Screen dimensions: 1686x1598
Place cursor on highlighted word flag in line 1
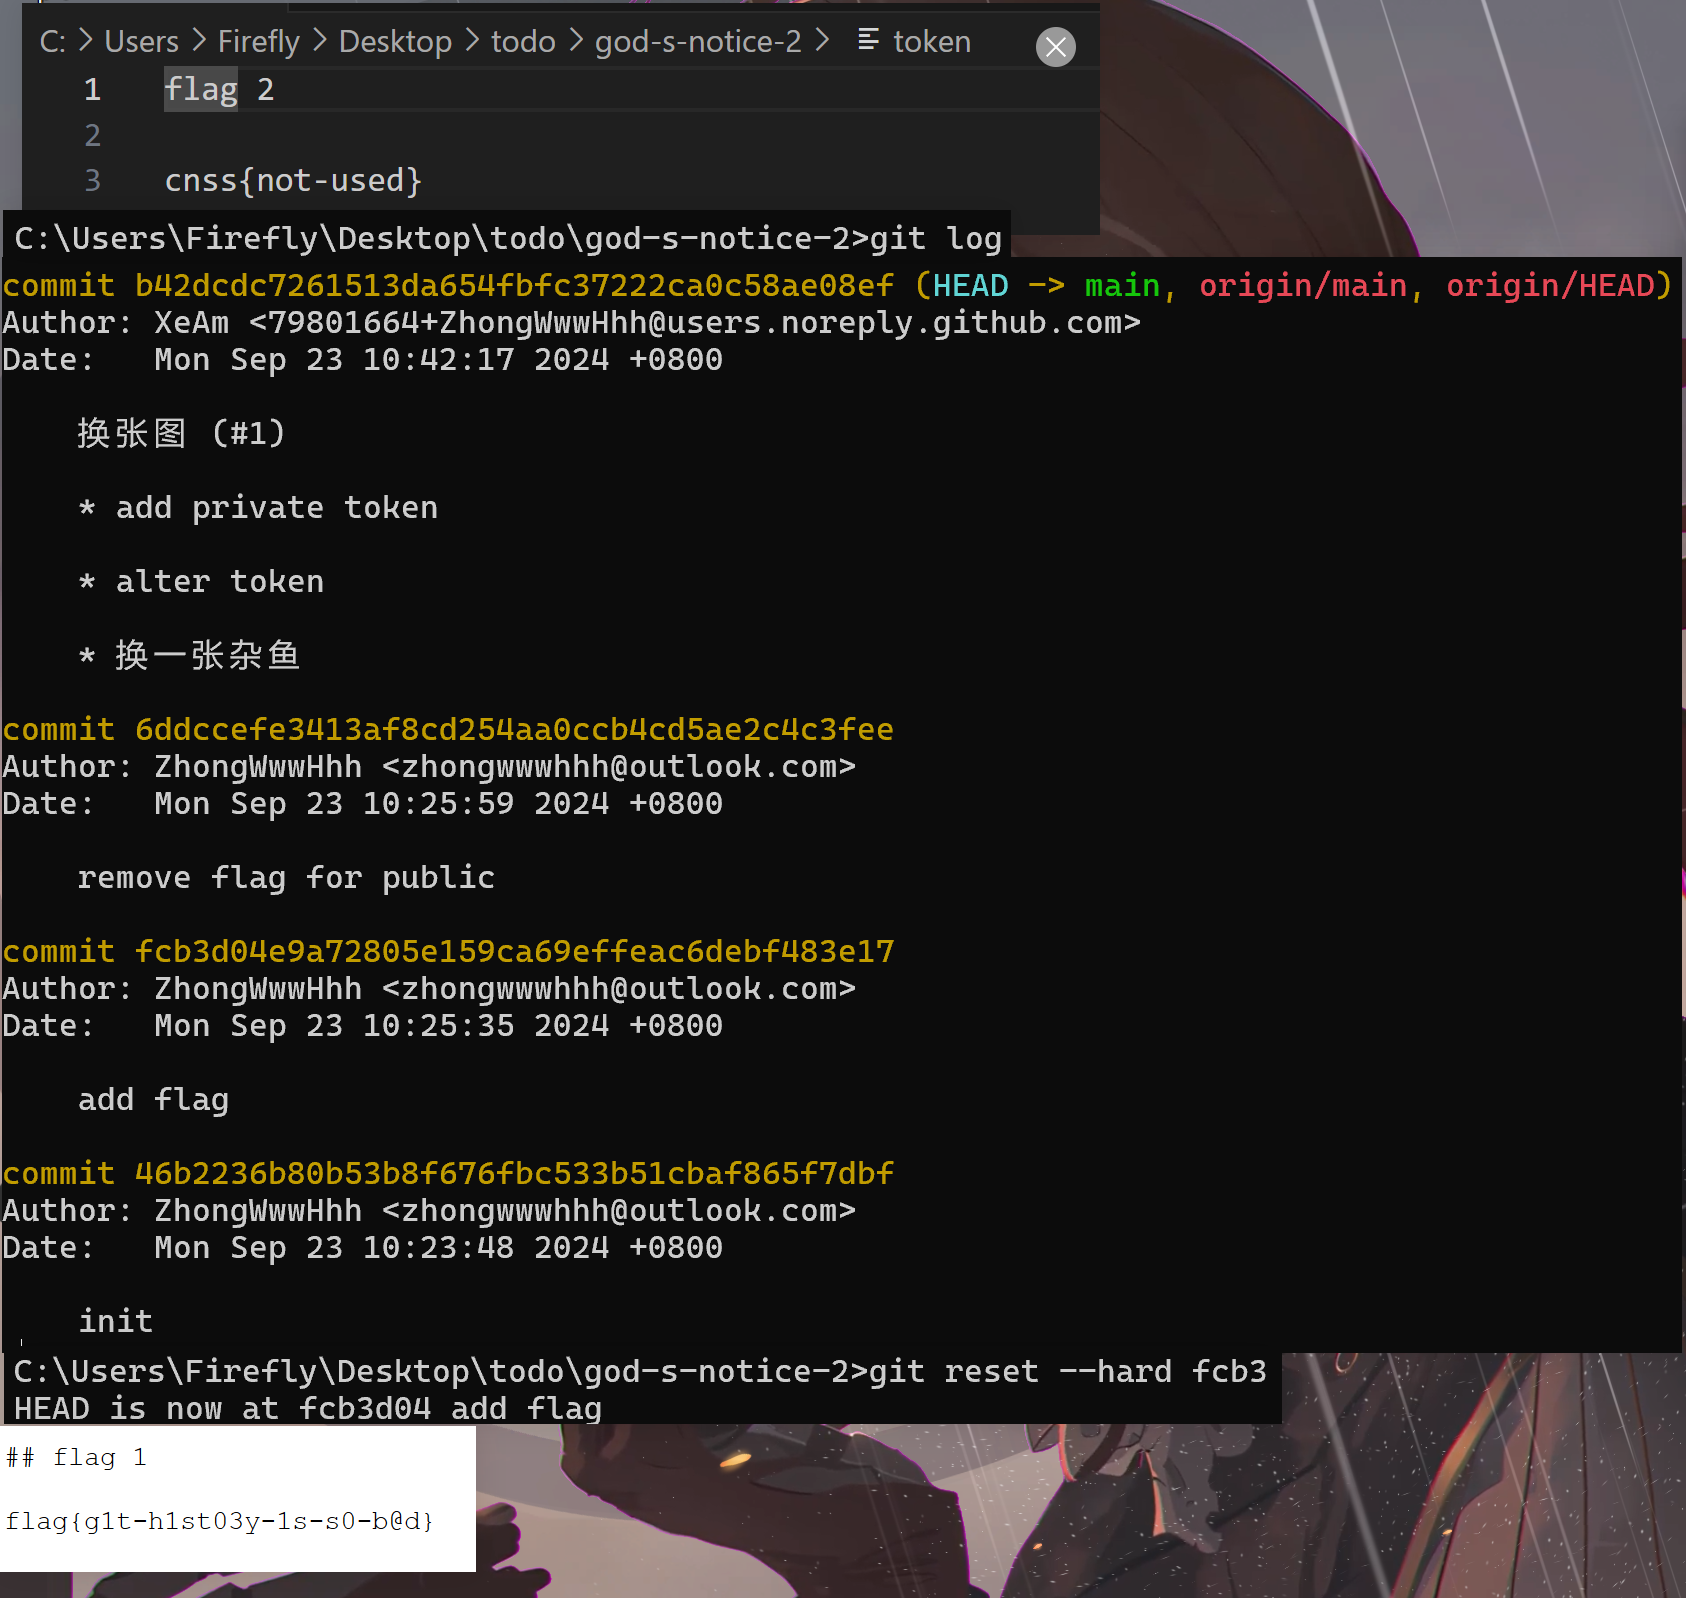point(201,90)
